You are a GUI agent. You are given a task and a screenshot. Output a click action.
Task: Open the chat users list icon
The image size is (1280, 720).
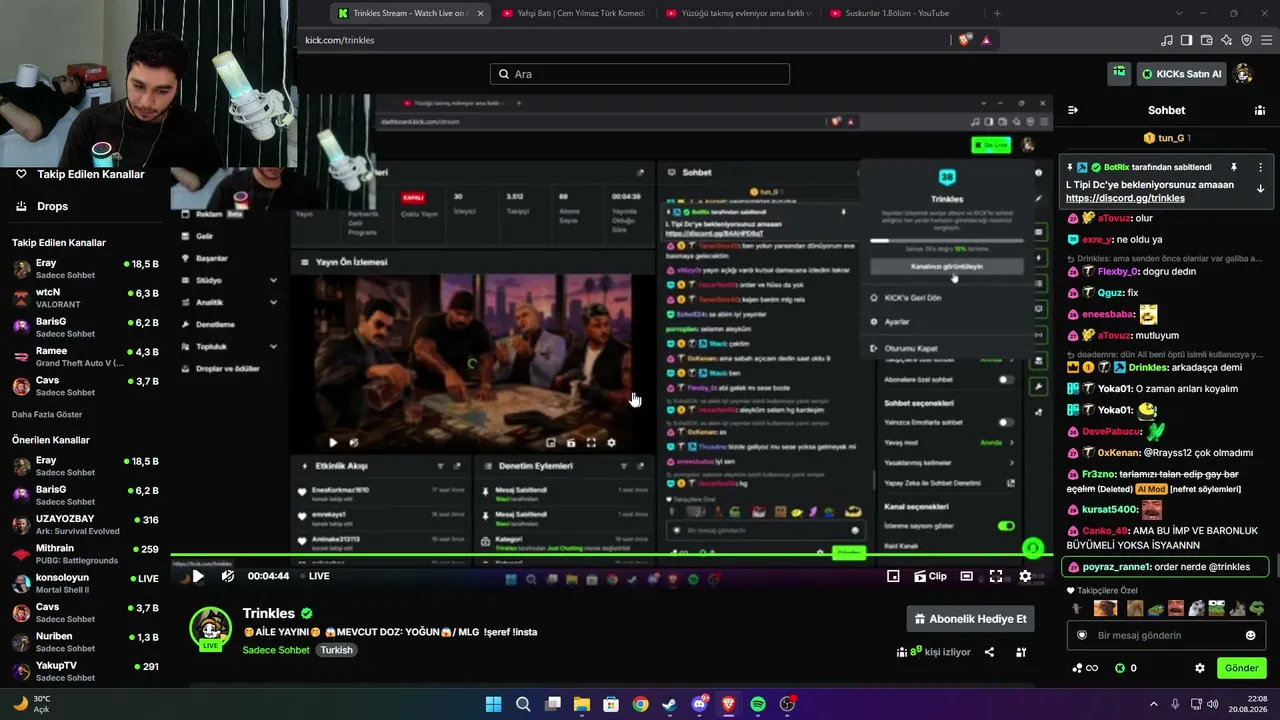1260,110
